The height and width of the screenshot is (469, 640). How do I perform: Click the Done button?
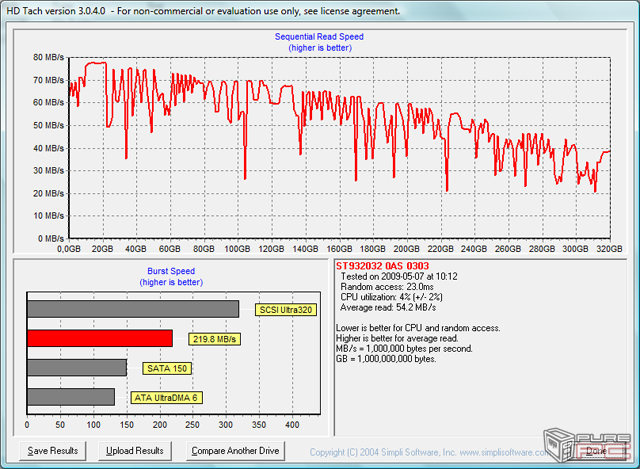click(x=596, y=451)
